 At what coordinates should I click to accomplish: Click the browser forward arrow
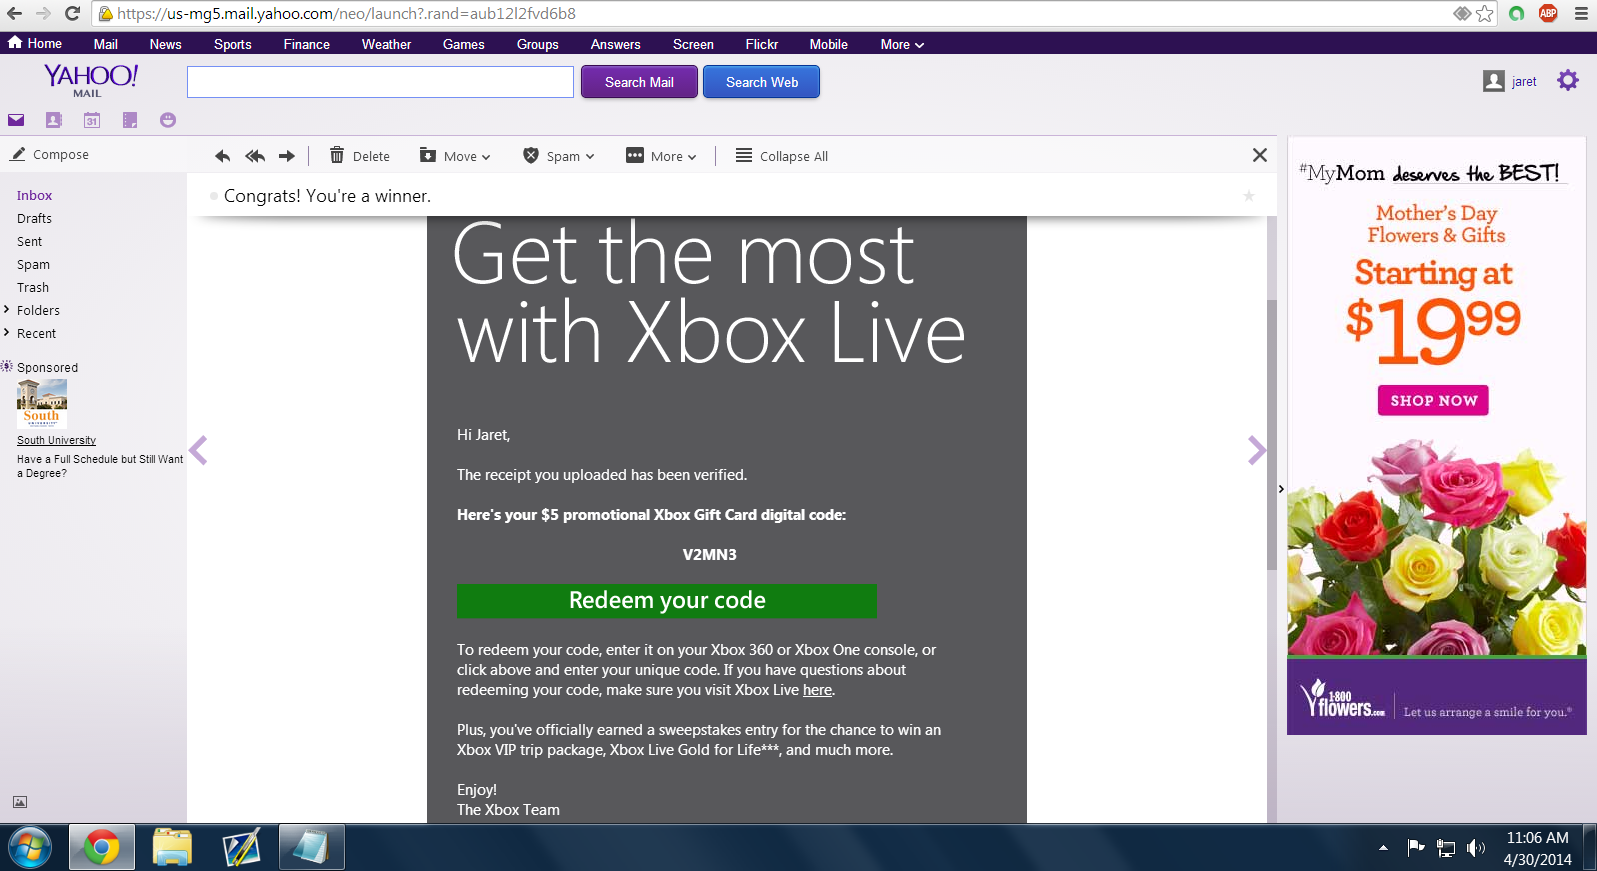(x=43, y=13)
